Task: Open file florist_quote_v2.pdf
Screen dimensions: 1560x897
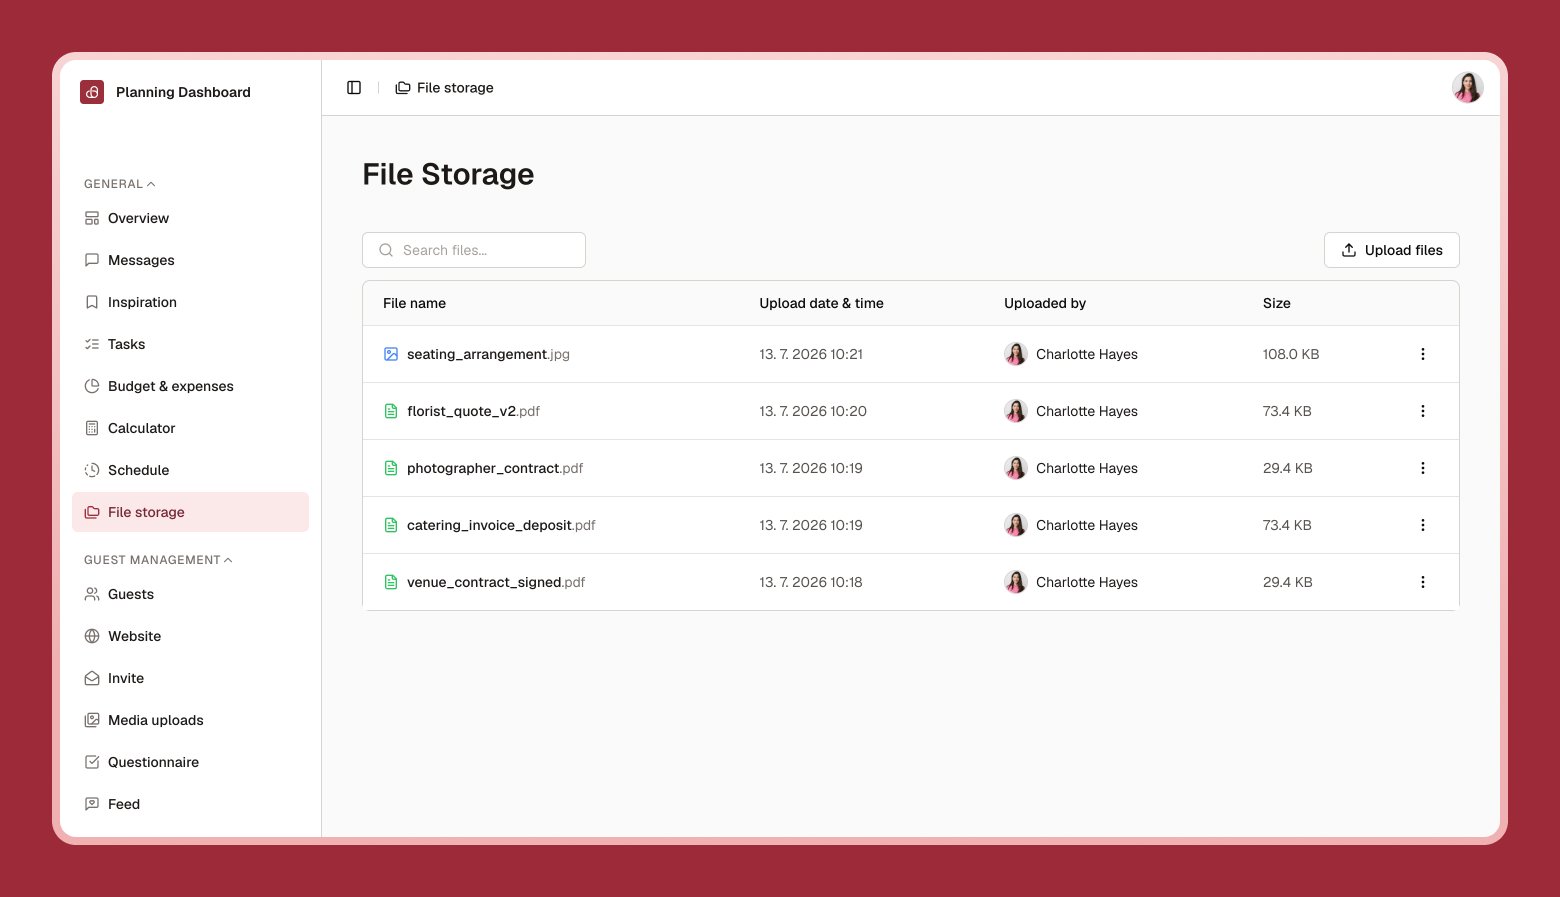Action: 473,411
